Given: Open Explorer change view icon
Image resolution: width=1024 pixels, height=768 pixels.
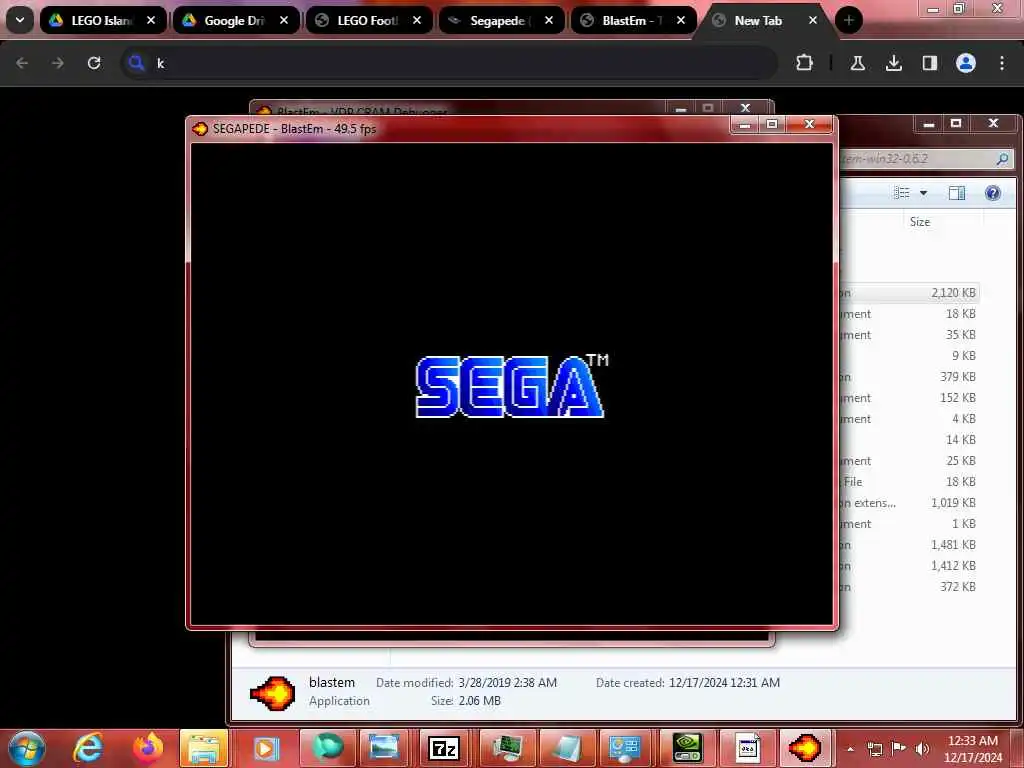Looking at the screenshot, I should 902,193.
